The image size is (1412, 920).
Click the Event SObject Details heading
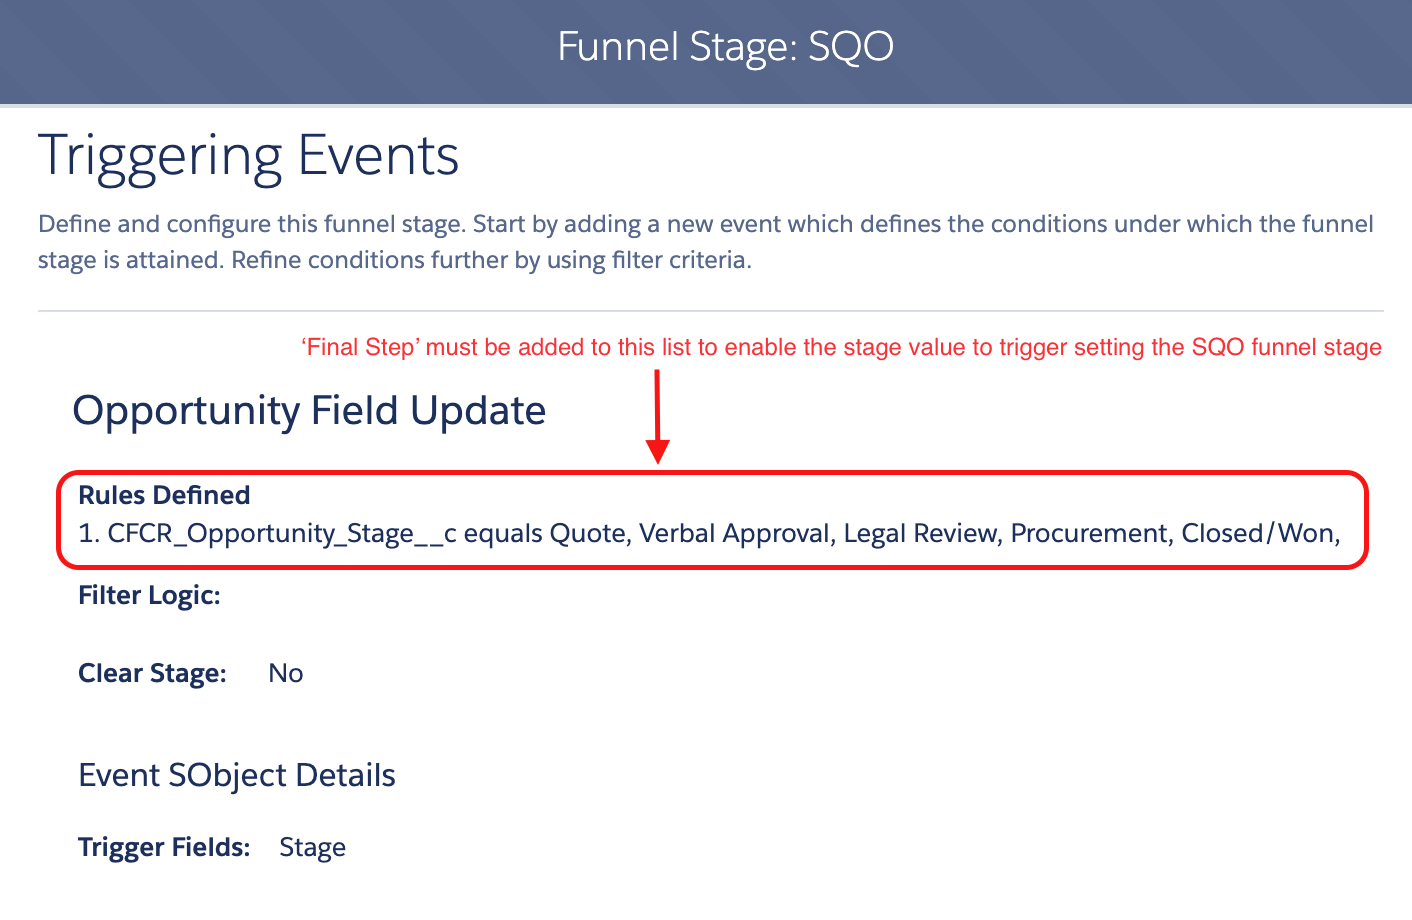[x=237, y=775]
